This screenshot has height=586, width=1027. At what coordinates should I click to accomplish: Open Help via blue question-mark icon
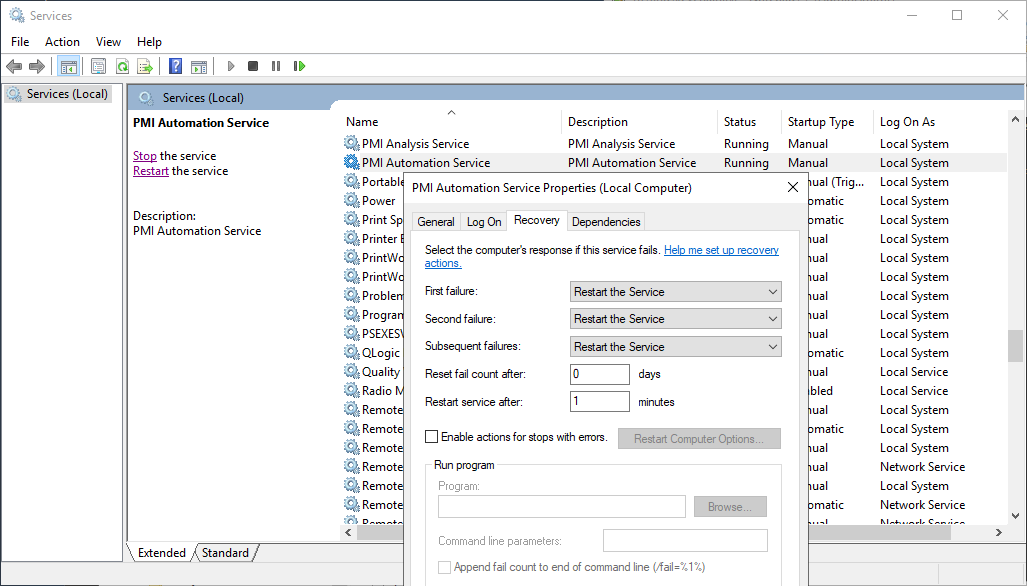[x=176, y=66]
